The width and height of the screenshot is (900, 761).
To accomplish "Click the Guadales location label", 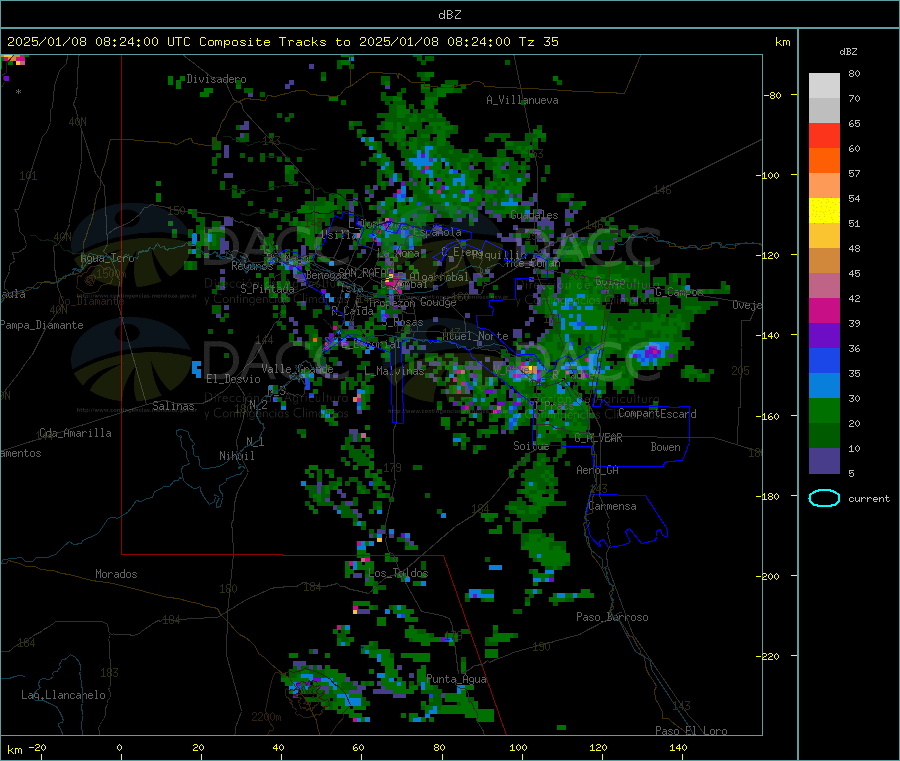I will (x=534, y=215).
